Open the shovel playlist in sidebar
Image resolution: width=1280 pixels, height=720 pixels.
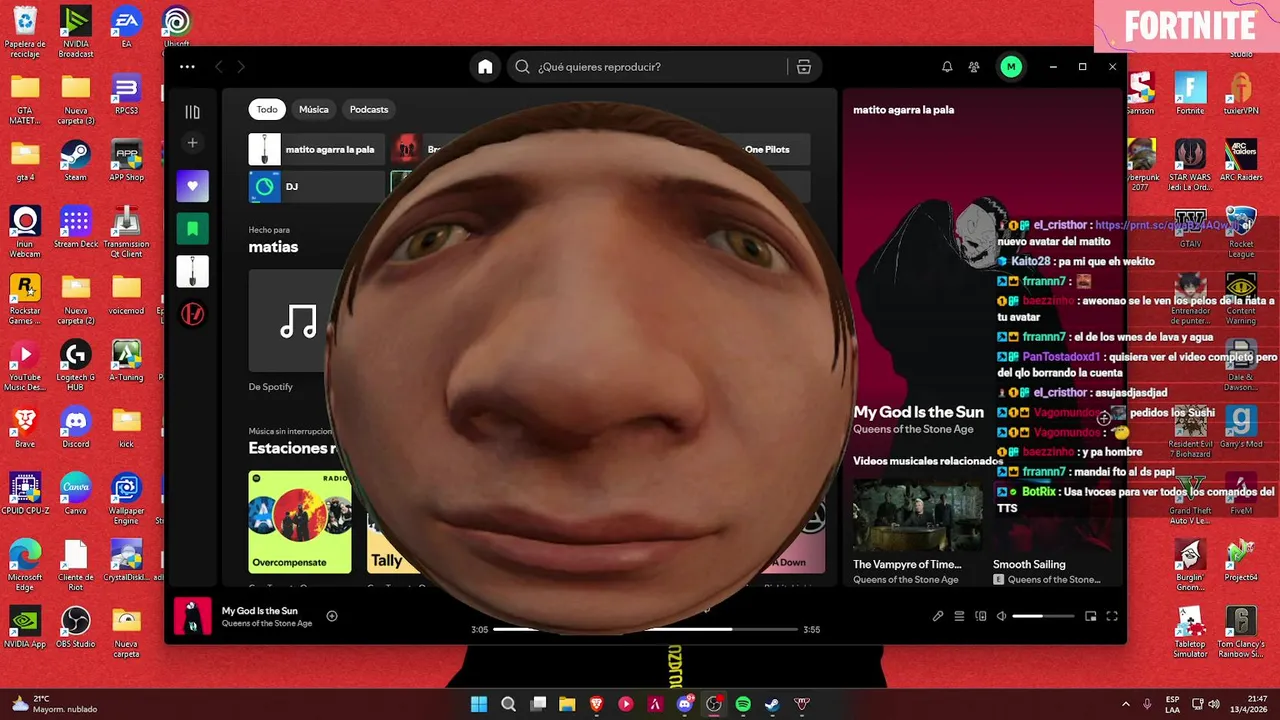coord(193,271)
